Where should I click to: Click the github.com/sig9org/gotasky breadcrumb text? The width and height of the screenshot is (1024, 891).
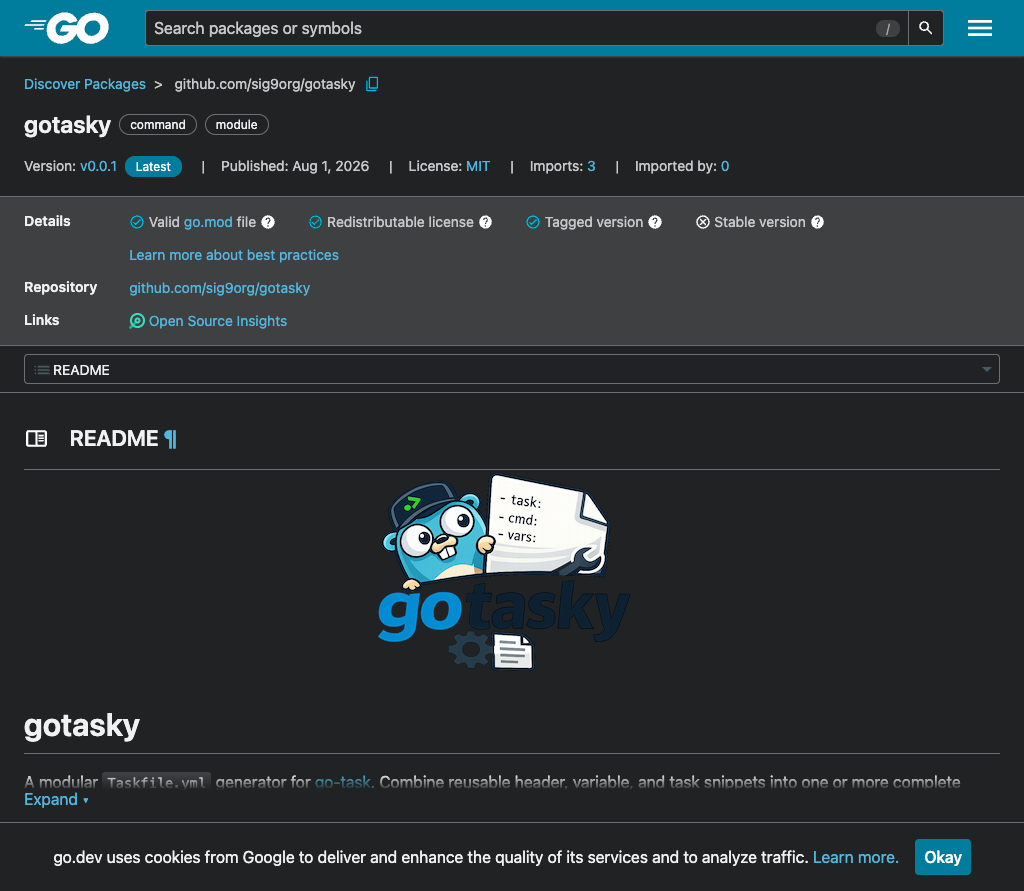pos(264,84)
